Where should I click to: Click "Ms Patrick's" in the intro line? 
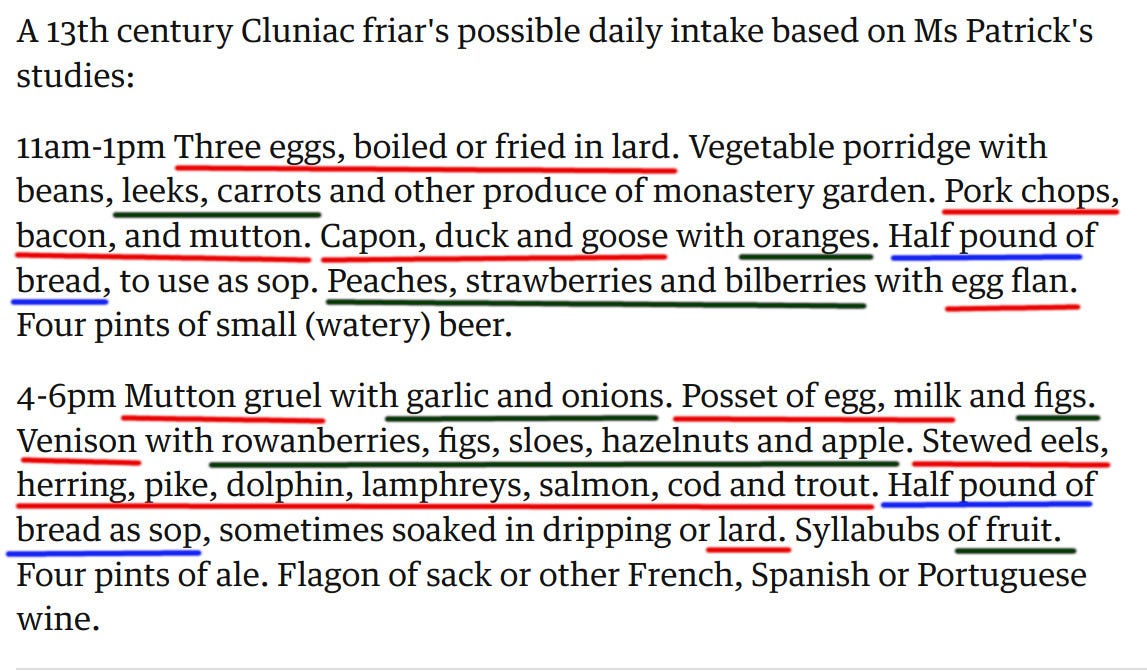(1003, 32)
